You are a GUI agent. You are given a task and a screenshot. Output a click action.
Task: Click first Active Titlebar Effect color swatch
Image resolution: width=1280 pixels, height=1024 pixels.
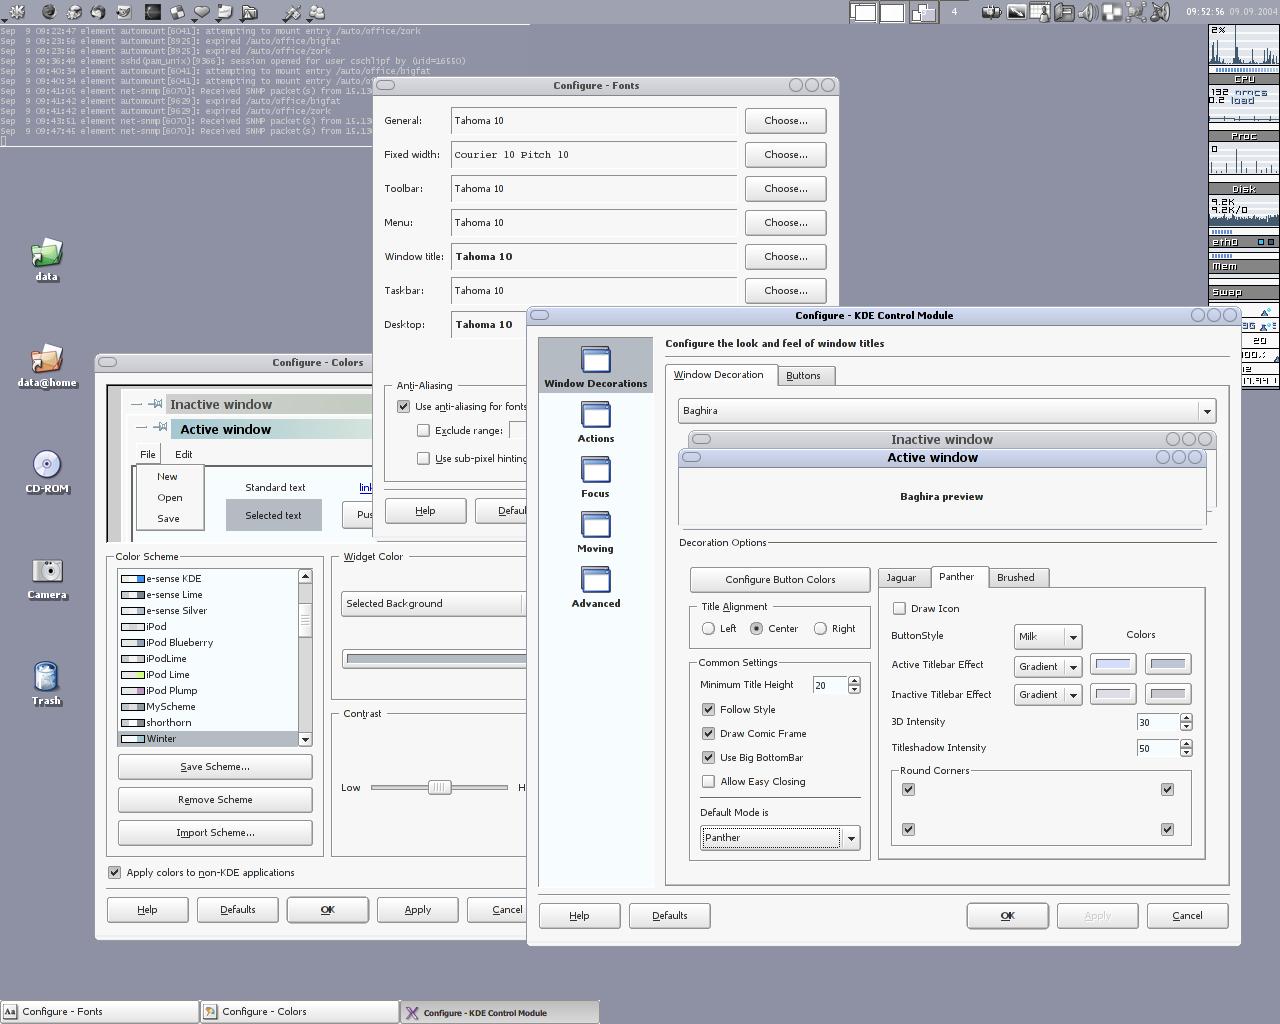click(x=1113, y=664)
